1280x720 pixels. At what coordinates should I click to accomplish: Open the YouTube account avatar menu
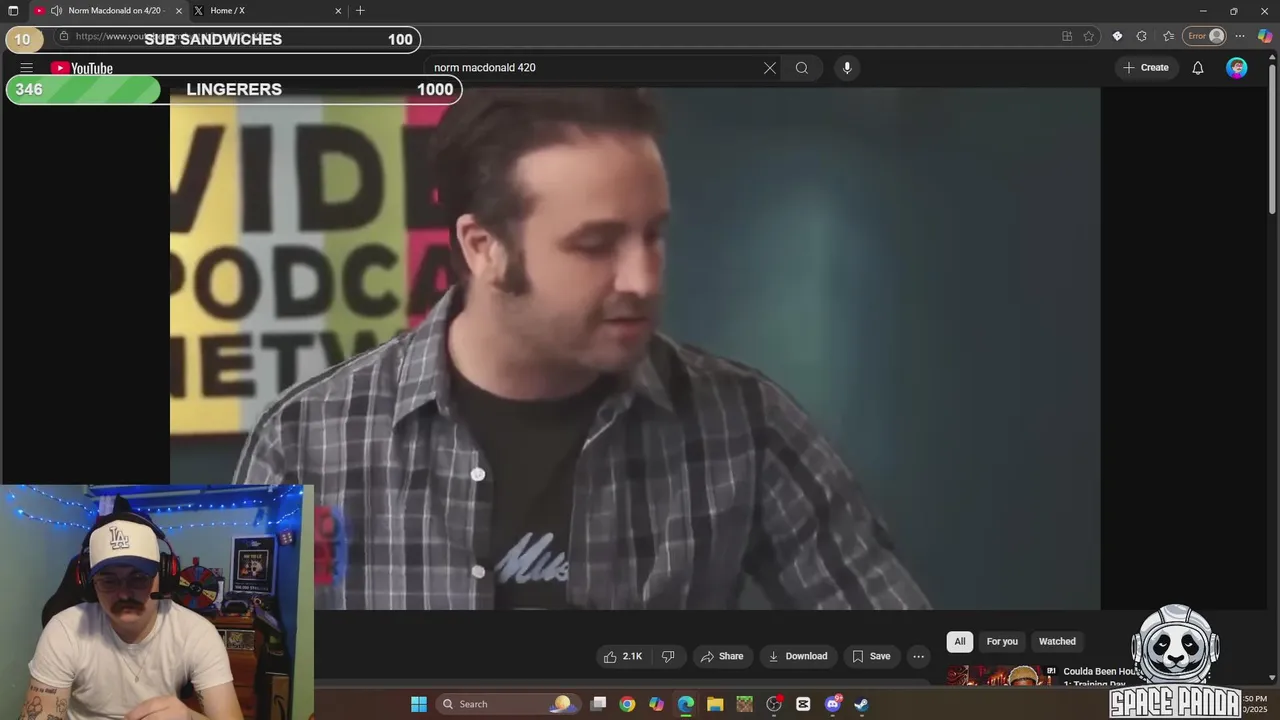coord(1237,68)
